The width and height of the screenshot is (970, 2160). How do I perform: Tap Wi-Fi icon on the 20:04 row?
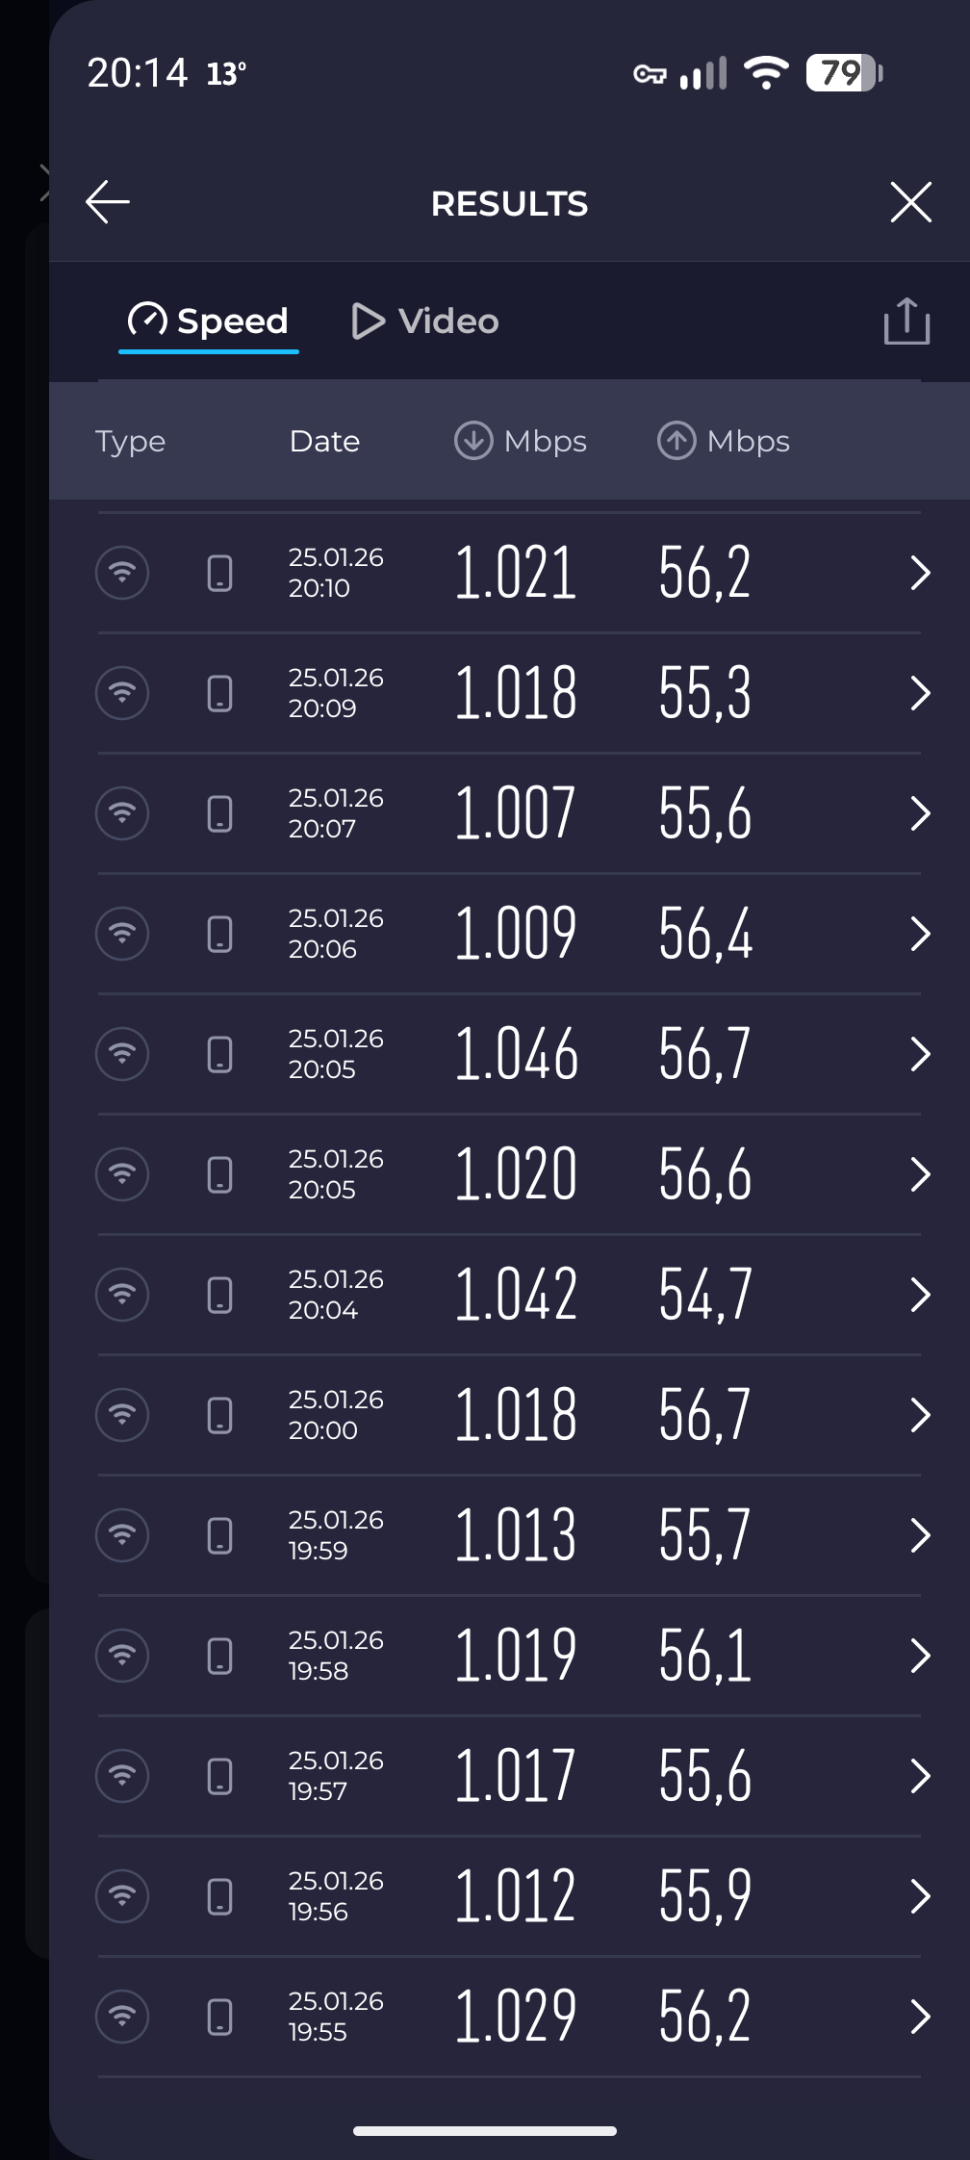(122, 1295)
